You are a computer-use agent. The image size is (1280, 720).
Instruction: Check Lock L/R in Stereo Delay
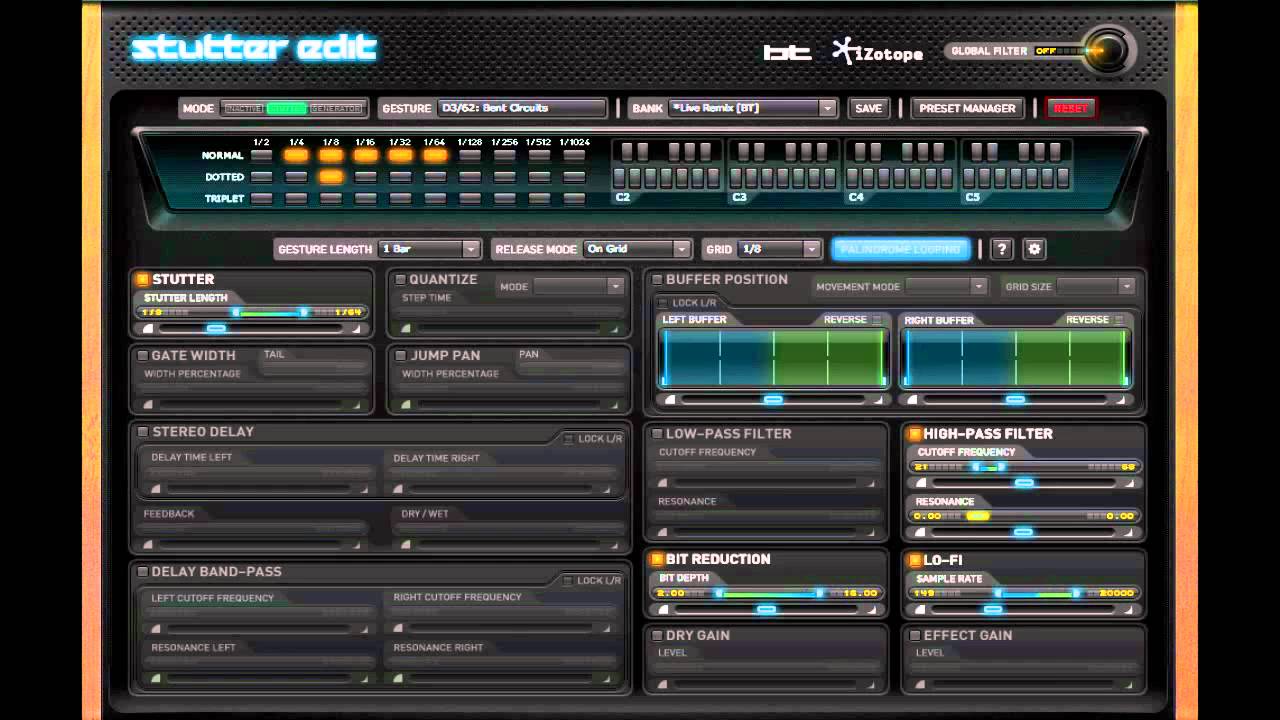(569, 439)
